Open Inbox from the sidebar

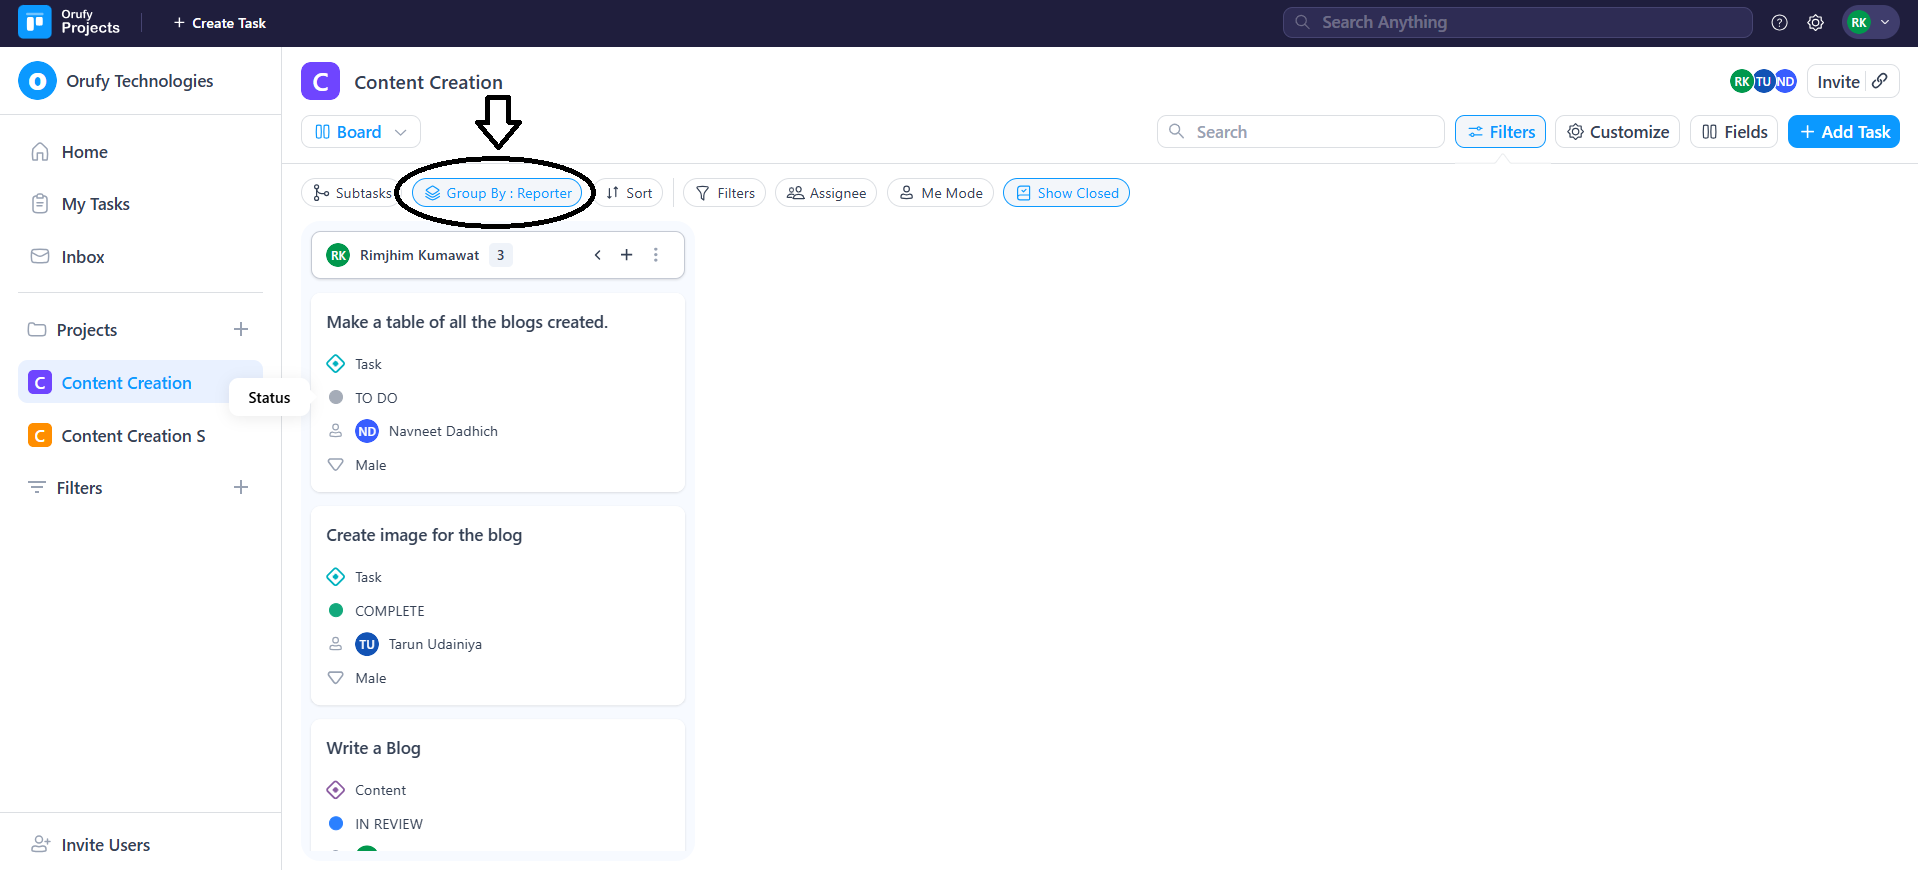[82, 257]
